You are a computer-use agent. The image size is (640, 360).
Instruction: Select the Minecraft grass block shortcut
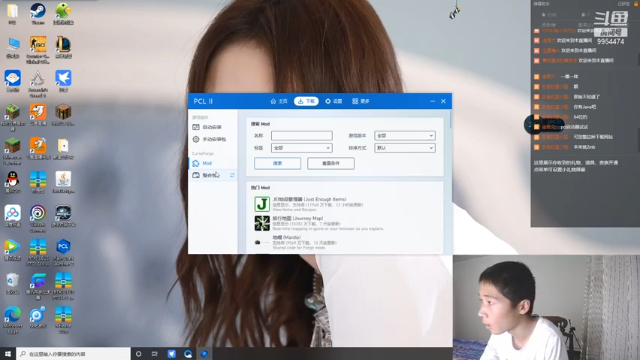pos(13,118)
